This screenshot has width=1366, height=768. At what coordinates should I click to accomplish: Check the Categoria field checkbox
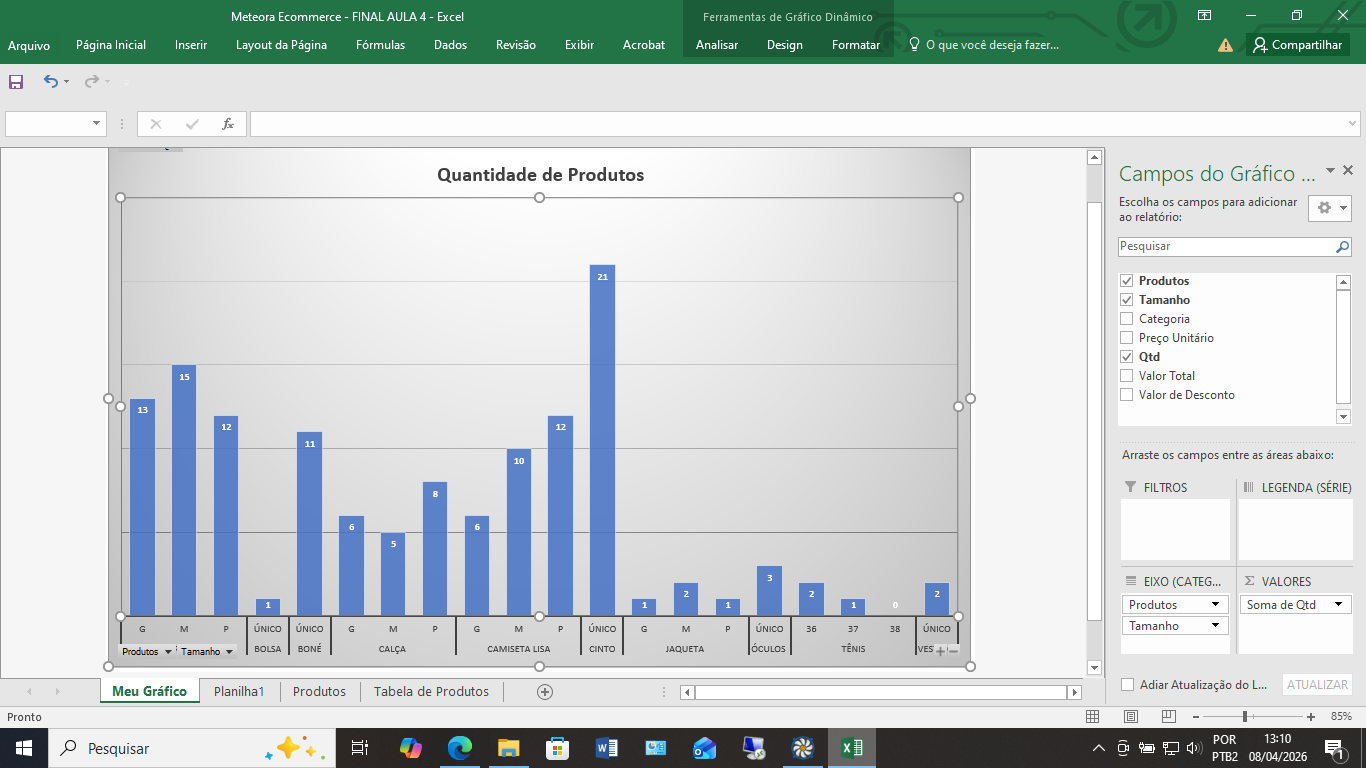coord(1127,319)
